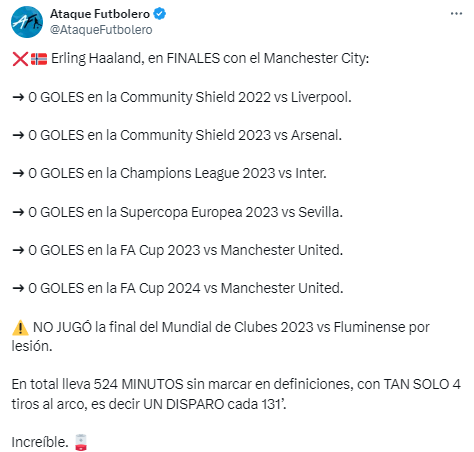Click the arrow beside Supercopa Europea 2023 line

(x=18, y=212)
